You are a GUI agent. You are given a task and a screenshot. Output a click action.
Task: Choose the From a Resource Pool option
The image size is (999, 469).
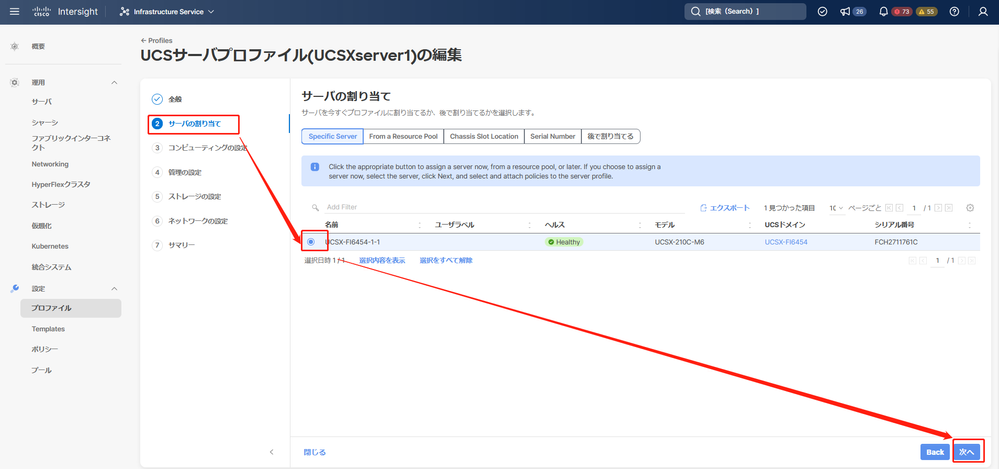pyautogui.click(x=404, y=136)
